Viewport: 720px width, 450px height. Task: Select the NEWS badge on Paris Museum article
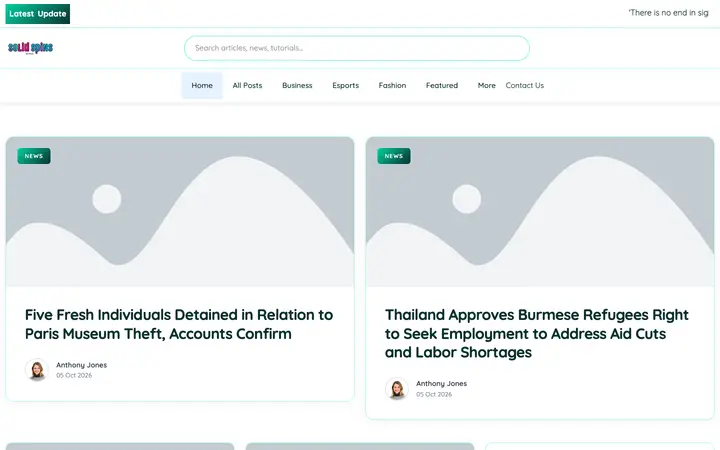(34, 156)
